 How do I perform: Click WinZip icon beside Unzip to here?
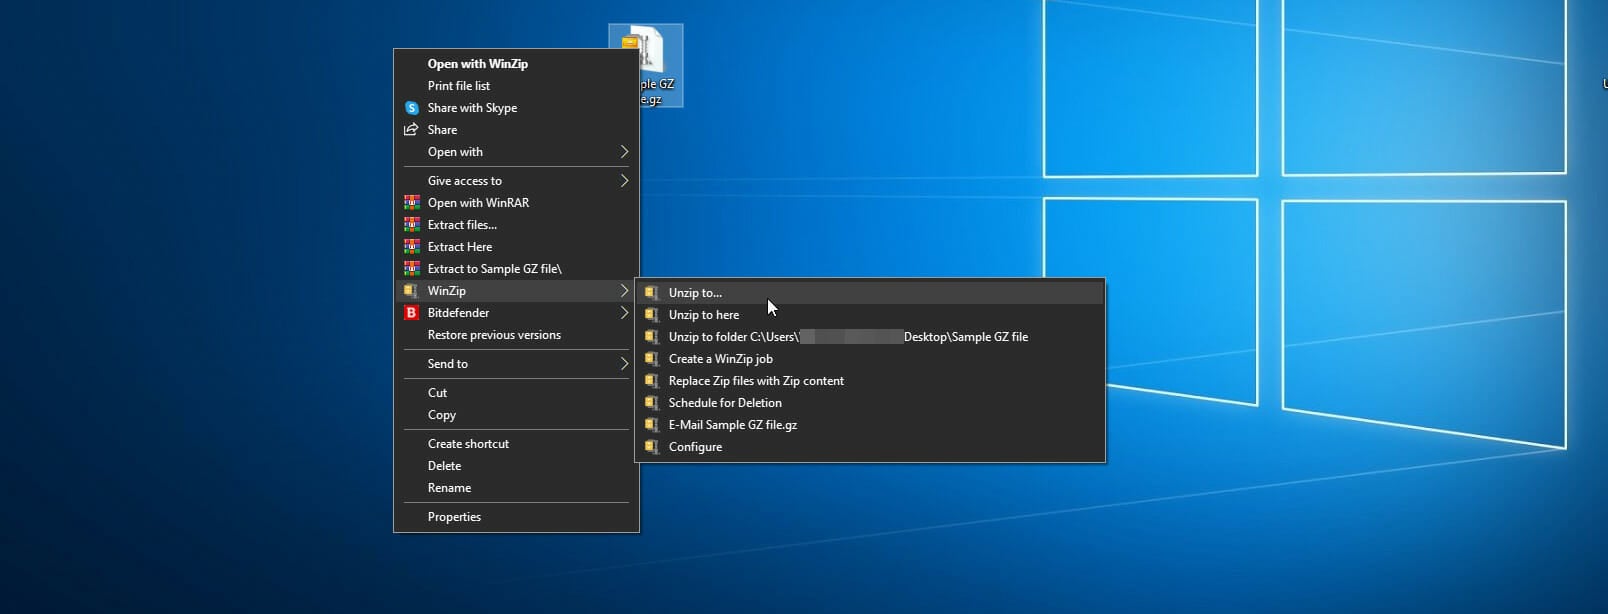coord(651,315)
